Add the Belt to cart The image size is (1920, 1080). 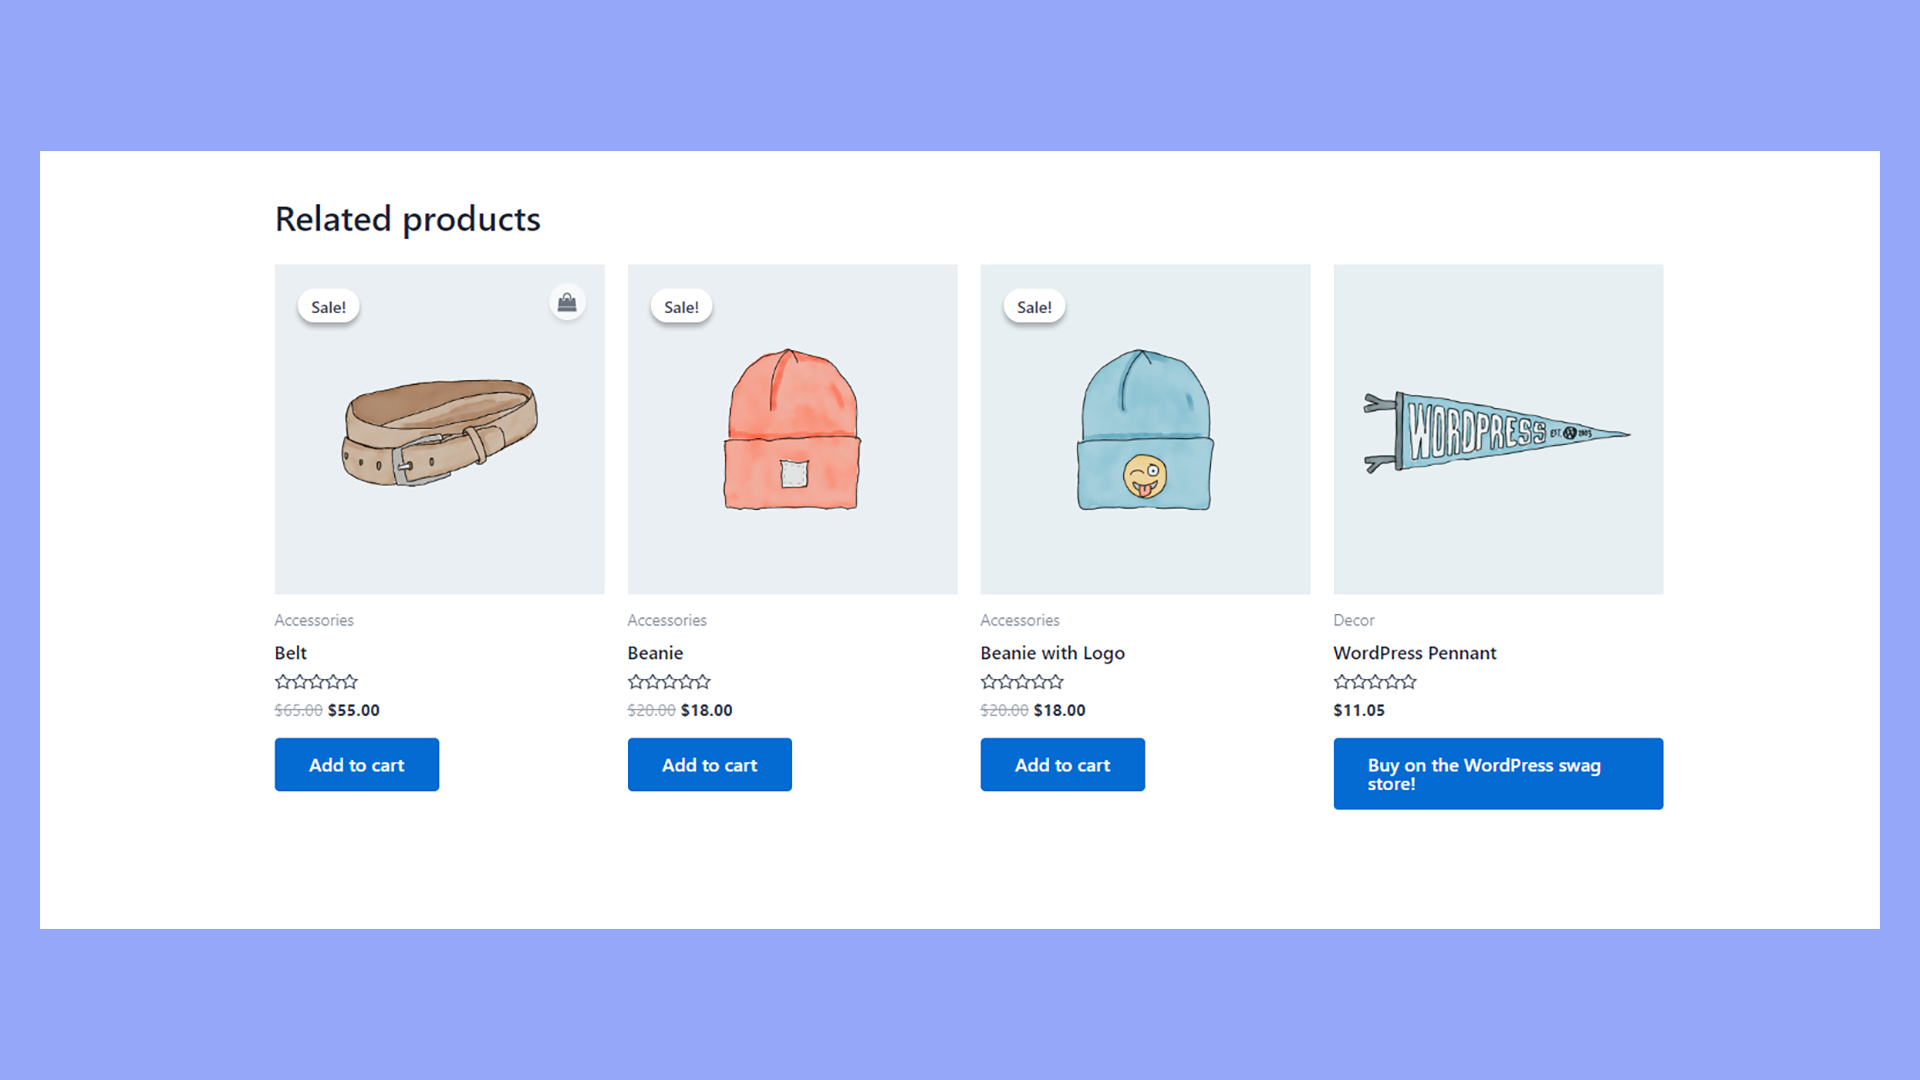357,765
